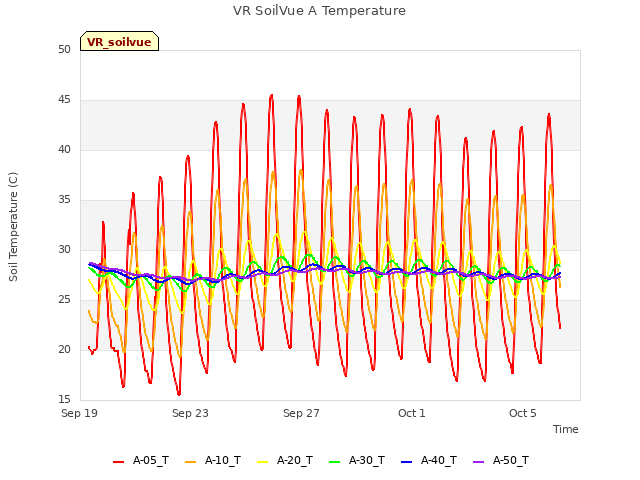Toggle the A-30_T series in the legend
Viewport: 640px width, 480px height.
357,461
